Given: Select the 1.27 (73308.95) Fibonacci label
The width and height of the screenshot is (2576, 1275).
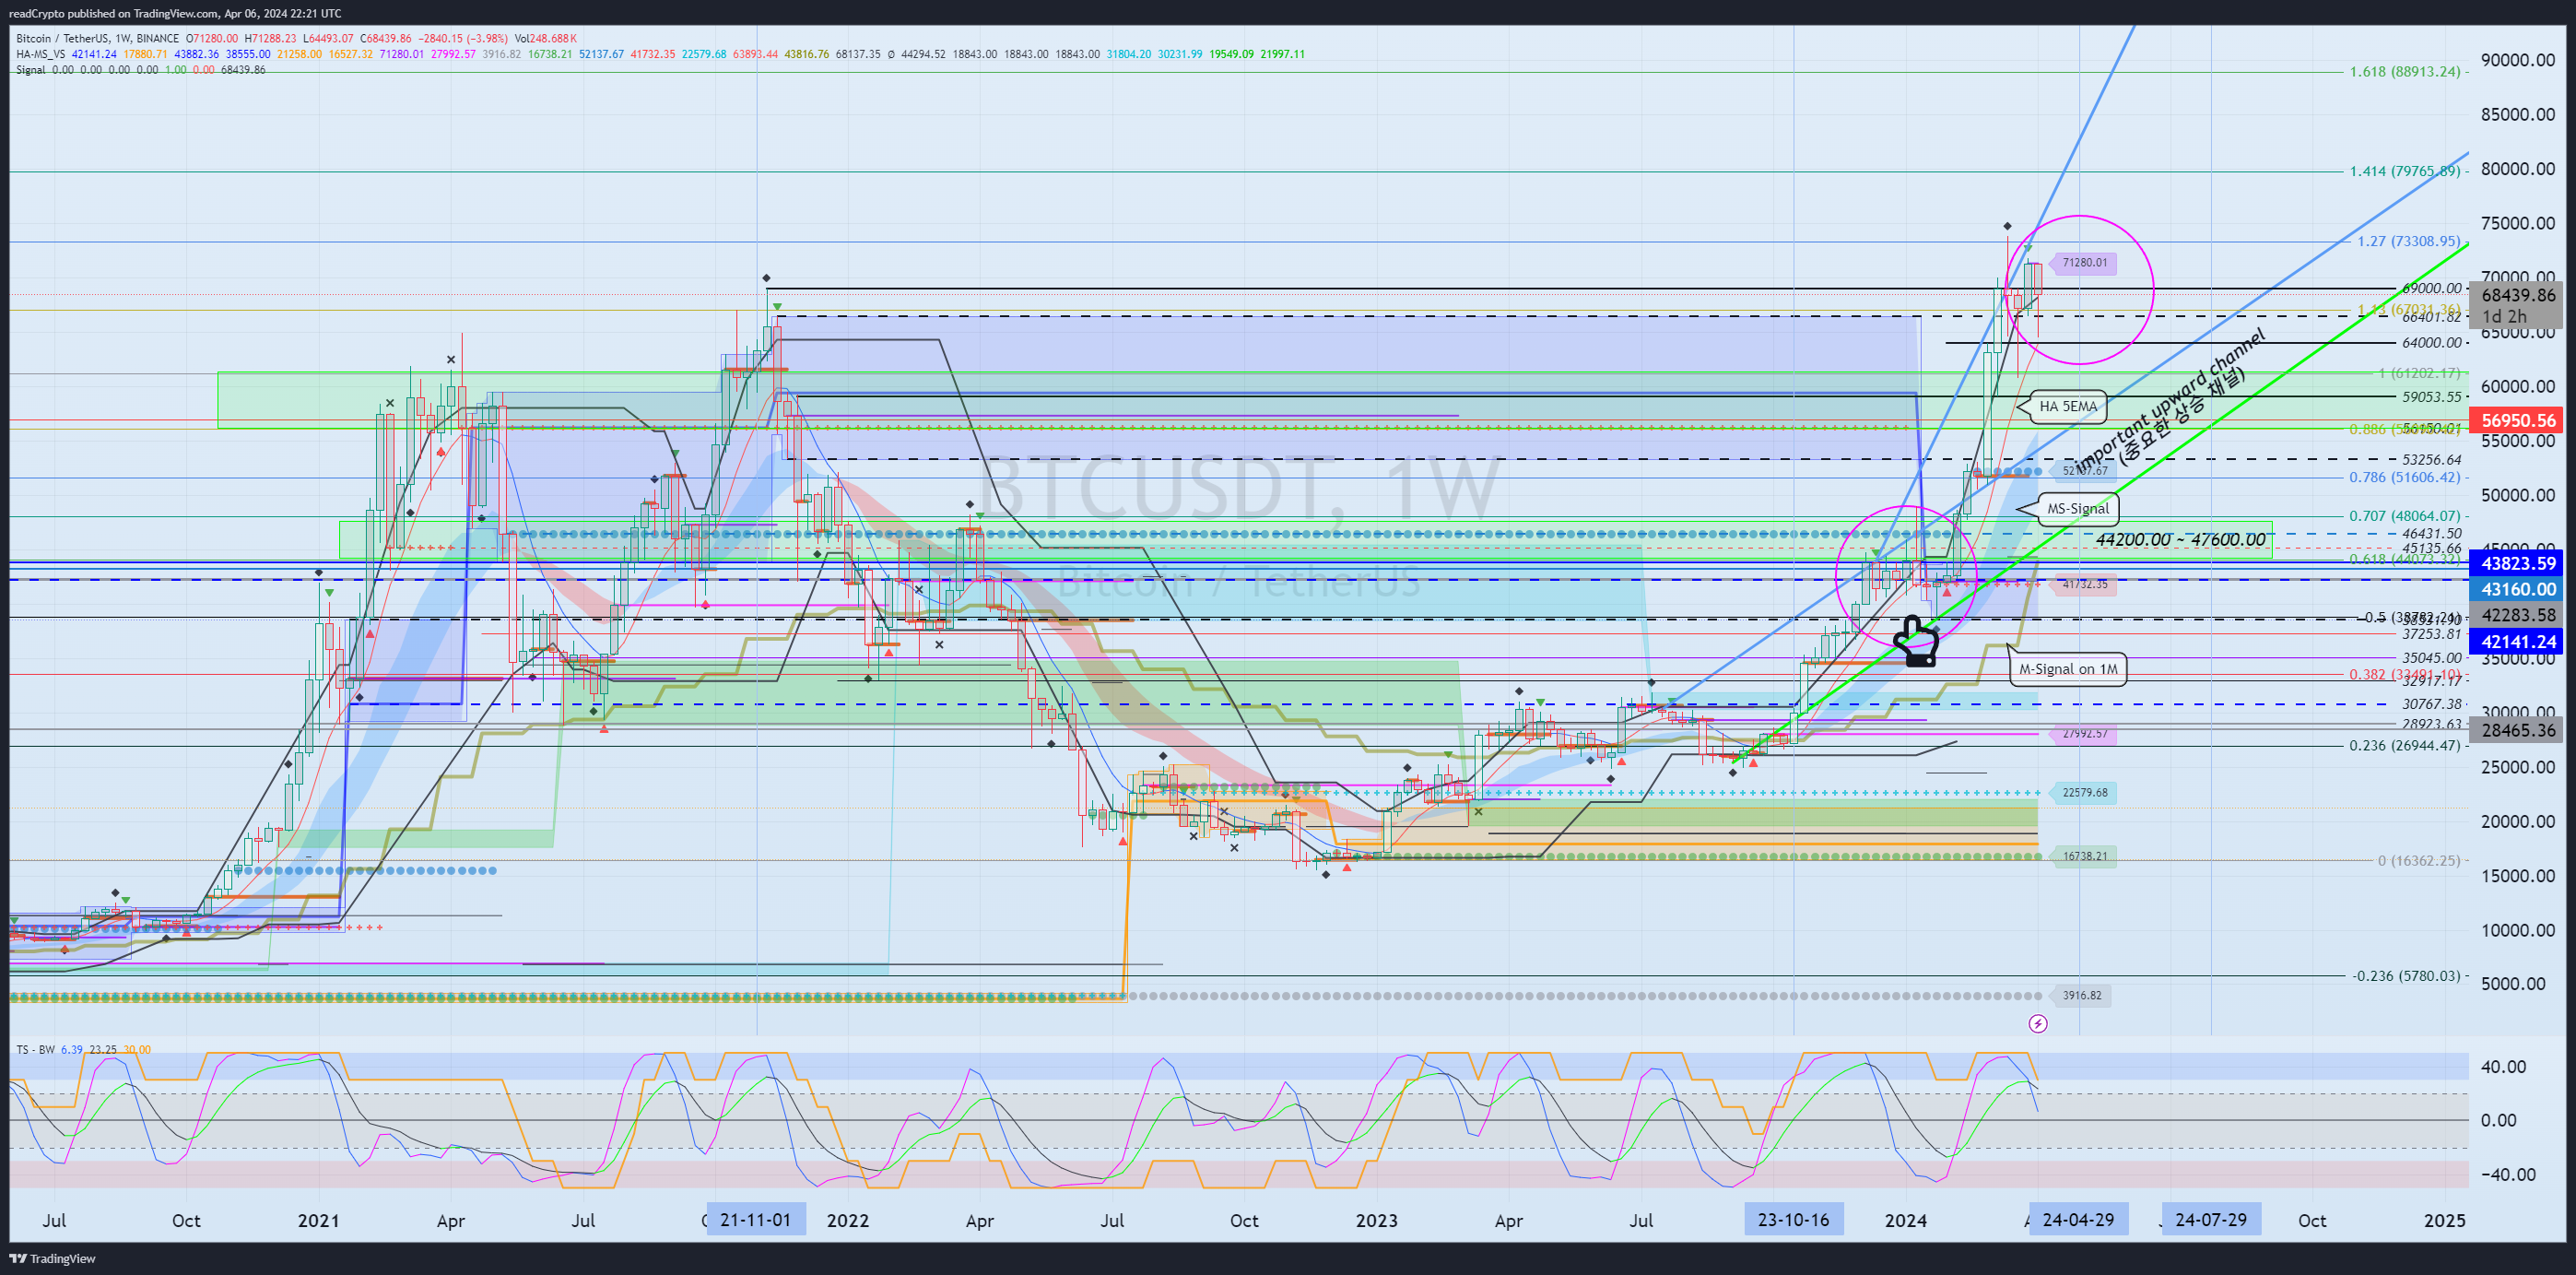Looking at the screenshot, I should (x=2408, y=241).
